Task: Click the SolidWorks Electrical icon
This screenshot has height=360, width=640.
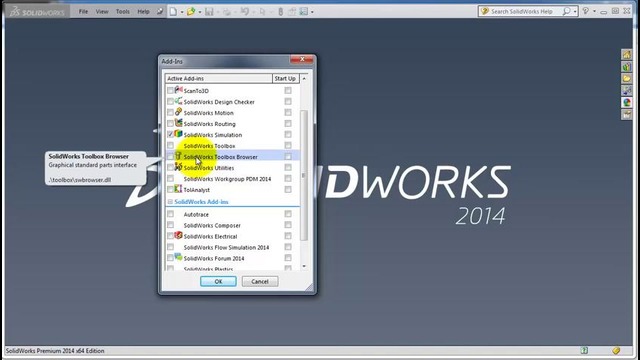Action: pyautogui.click(x=178, y=236)
